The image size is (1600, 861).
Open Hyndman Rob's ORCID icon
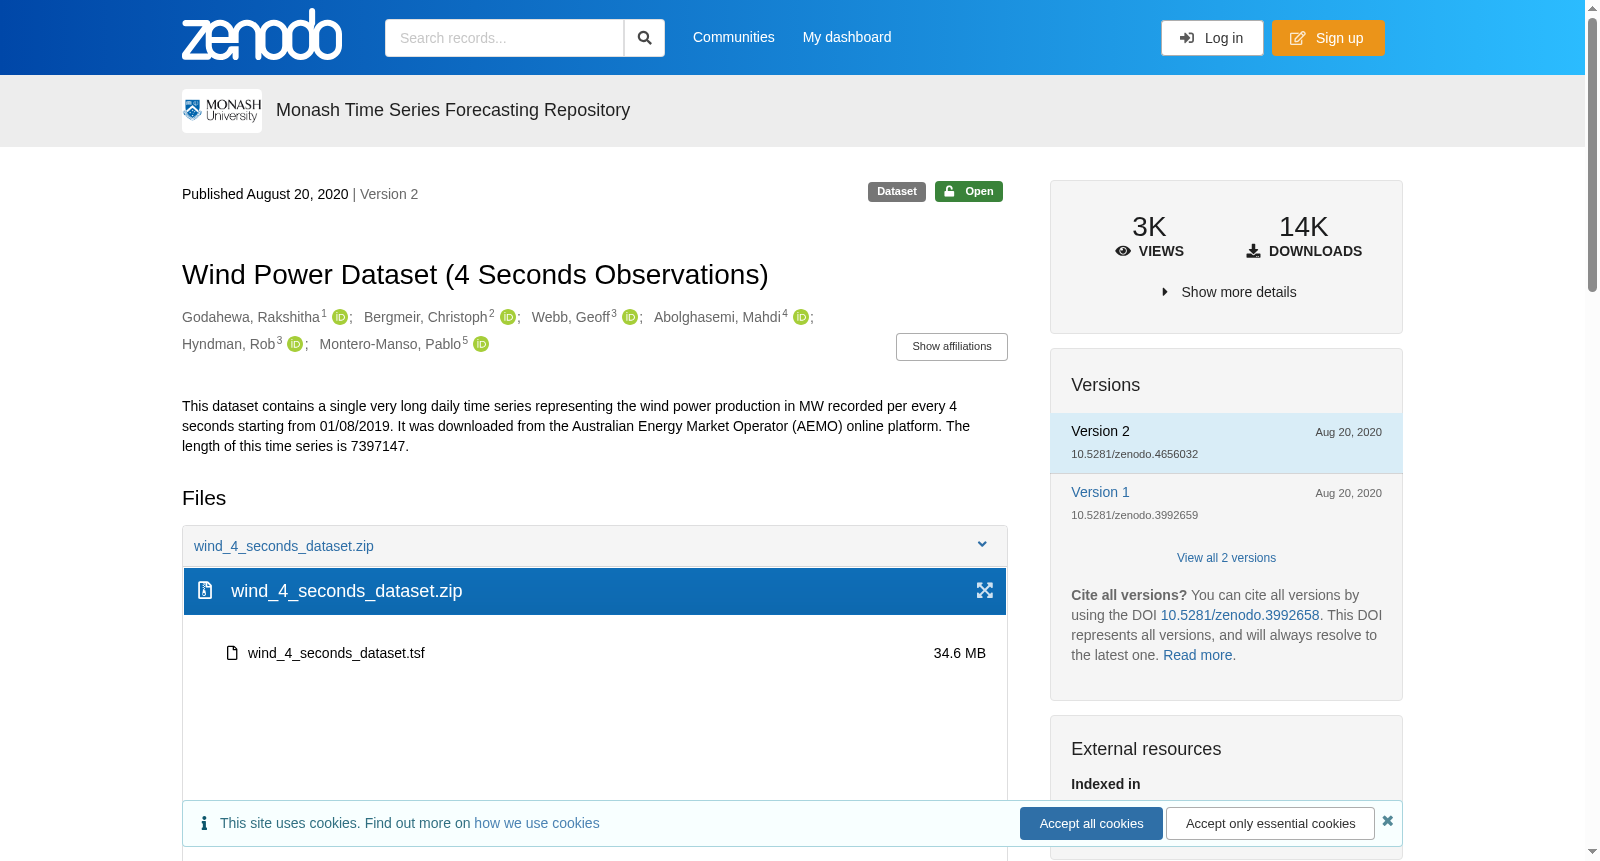click(x=295, y=344)
